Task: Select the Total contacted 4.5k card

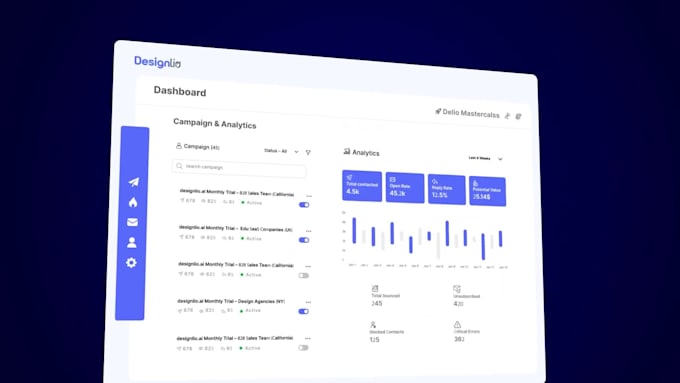Action: click(362, 186)
